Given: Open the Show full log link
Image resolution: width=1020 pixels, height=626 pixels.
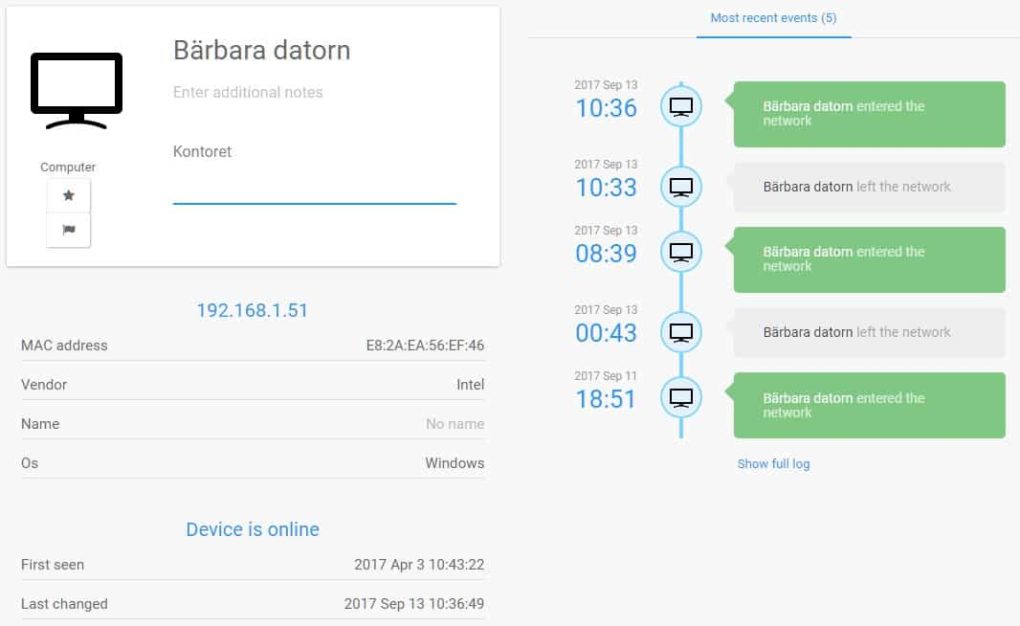Looking at the screenshot, I should [x=773, y=464].
